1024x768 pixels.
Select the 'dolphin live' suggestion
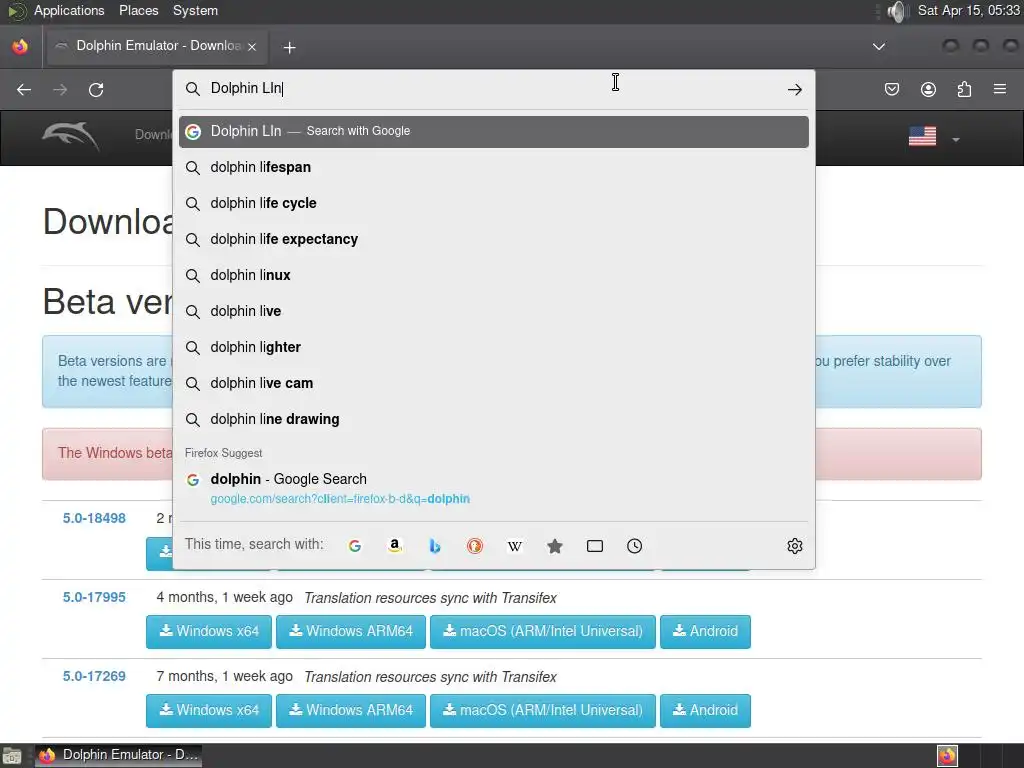pyautogui.click(x=494, y=311)
